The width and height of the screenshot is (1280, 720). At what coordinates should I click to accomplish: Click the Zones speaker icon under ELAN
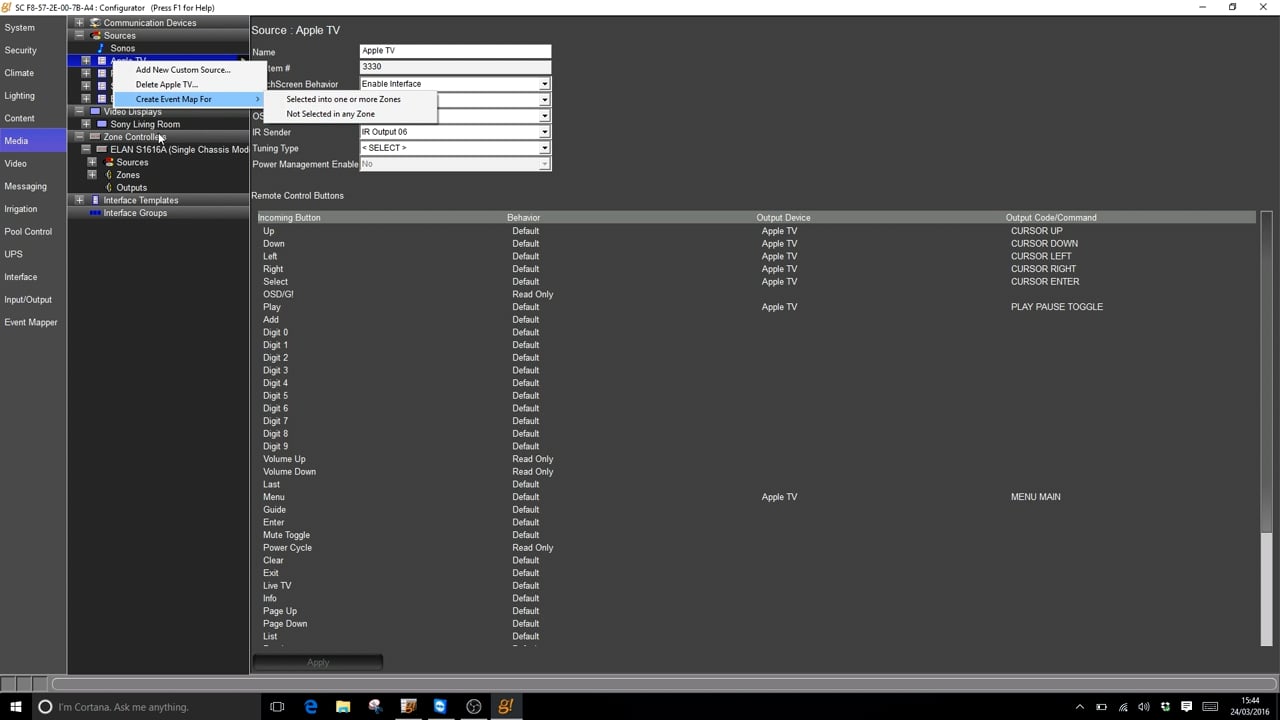tap(108, 175)
